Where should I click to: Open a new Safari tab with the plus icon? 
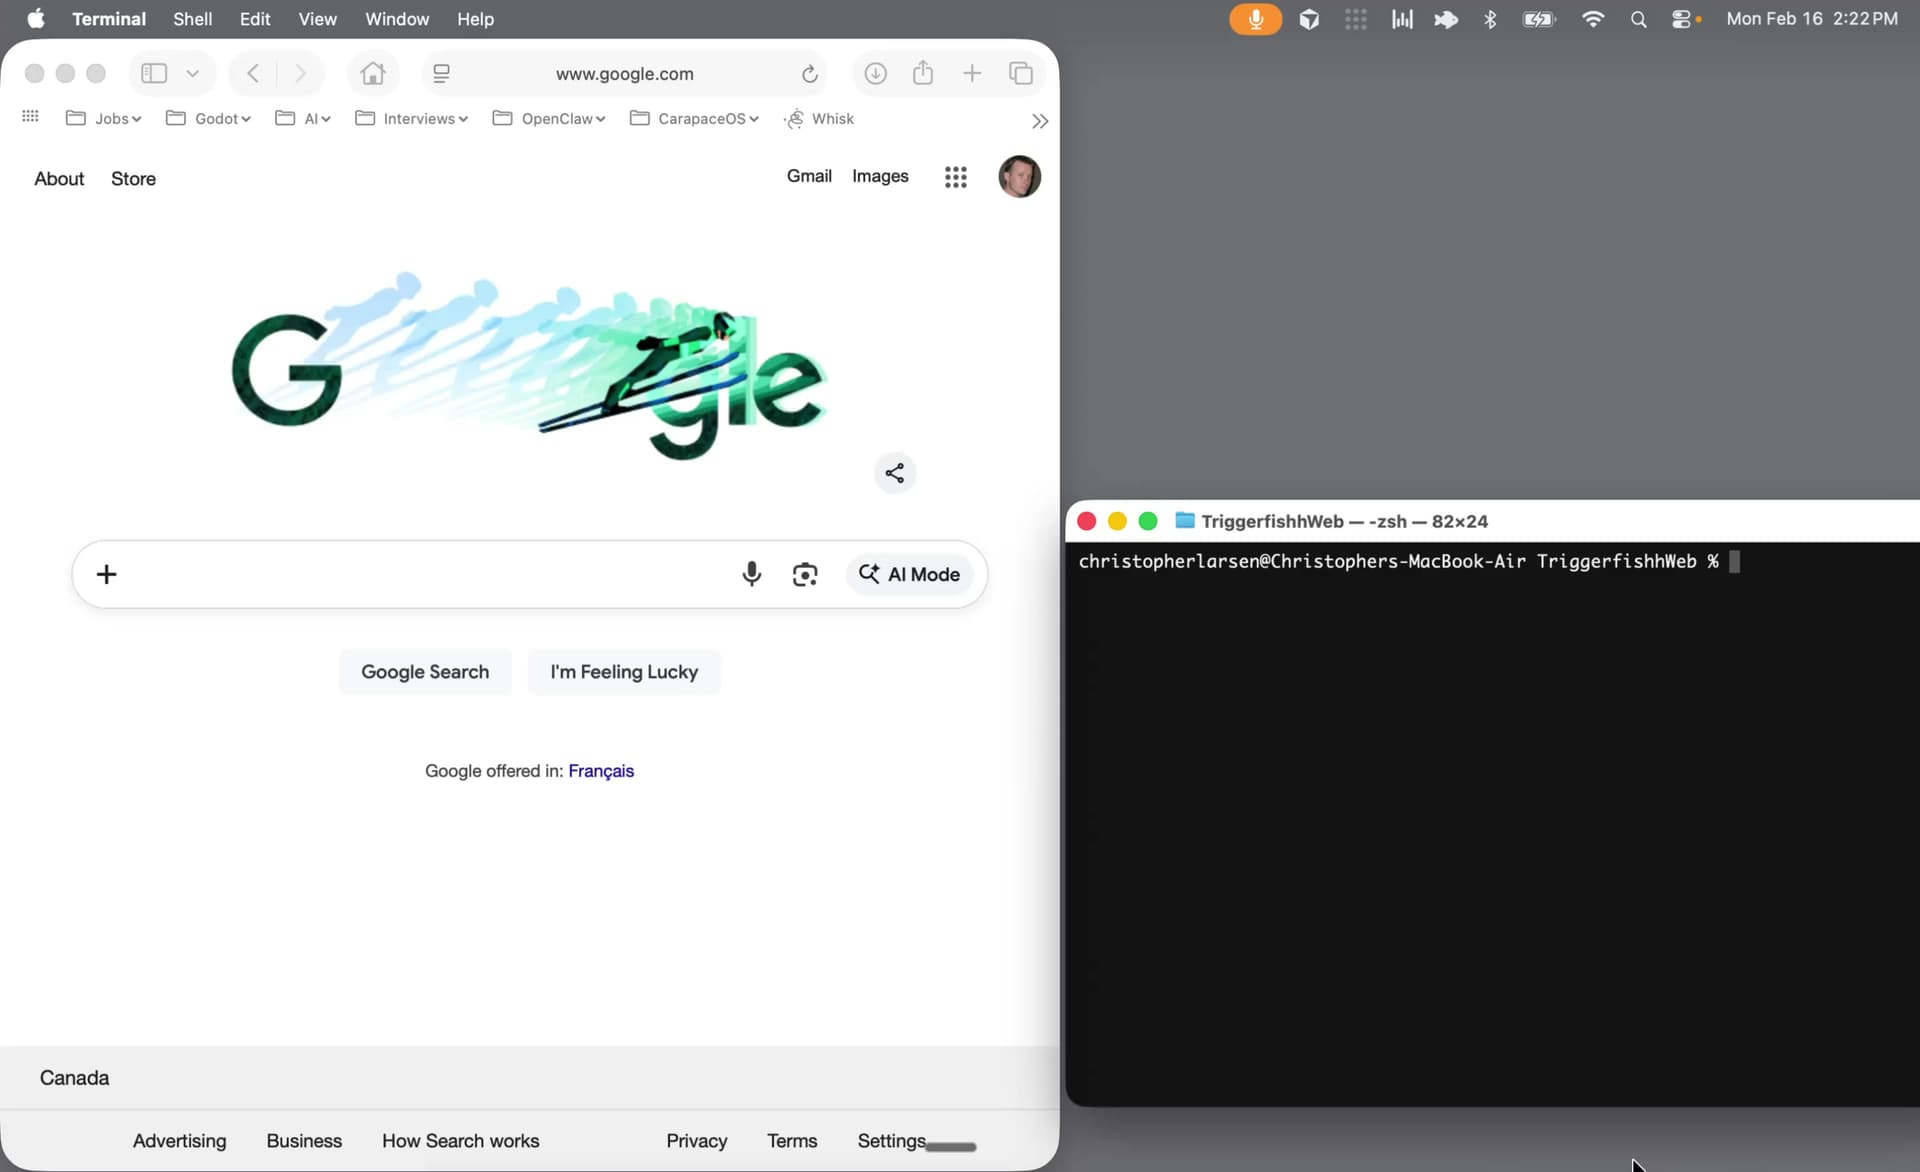973,73
